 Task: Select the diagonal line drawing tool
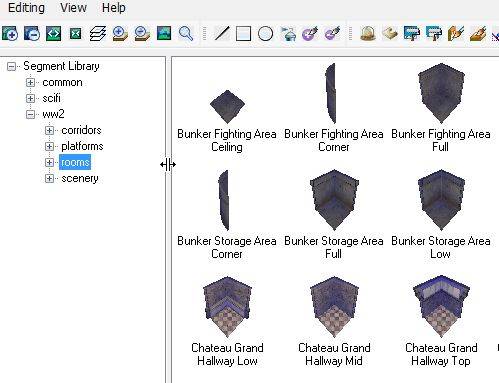point(222,33)
